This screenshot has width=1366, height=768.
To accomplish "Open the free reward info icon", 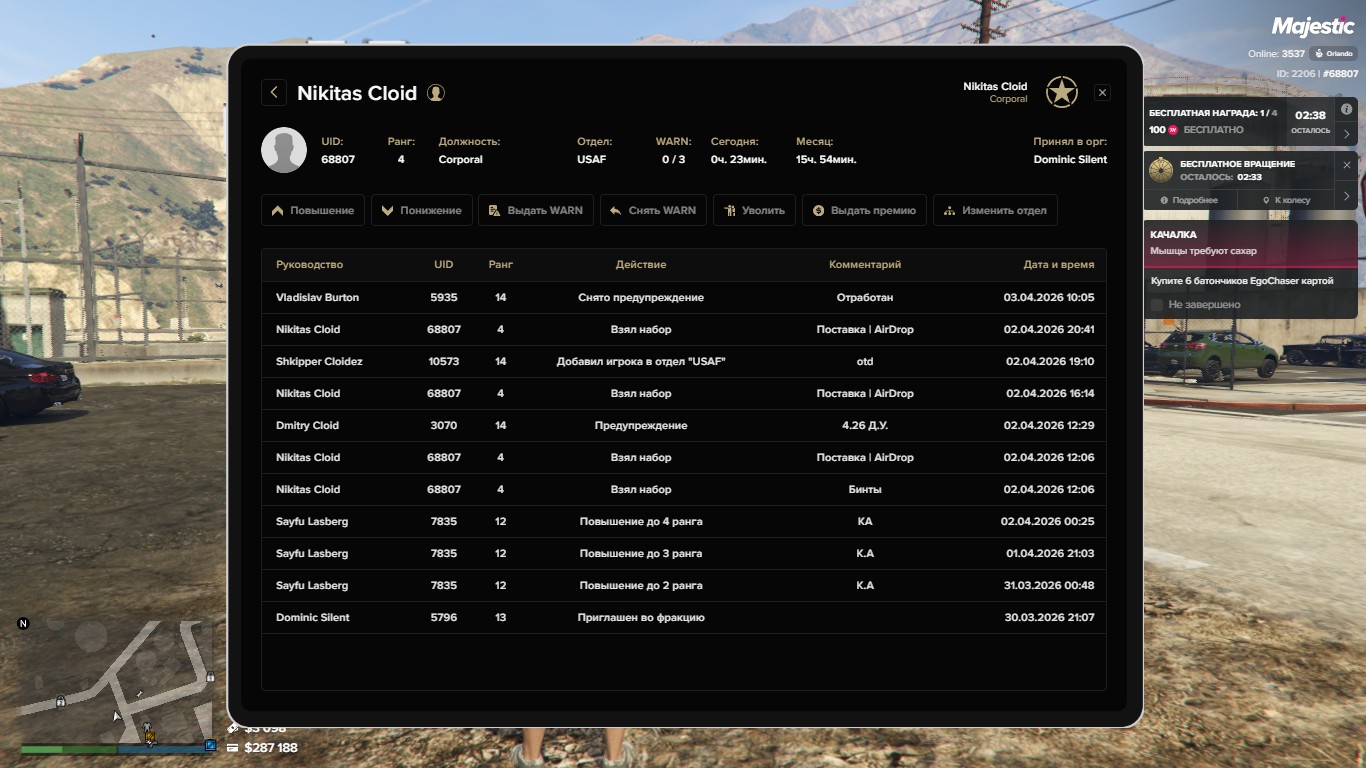I will click(x=1346, y=109).
